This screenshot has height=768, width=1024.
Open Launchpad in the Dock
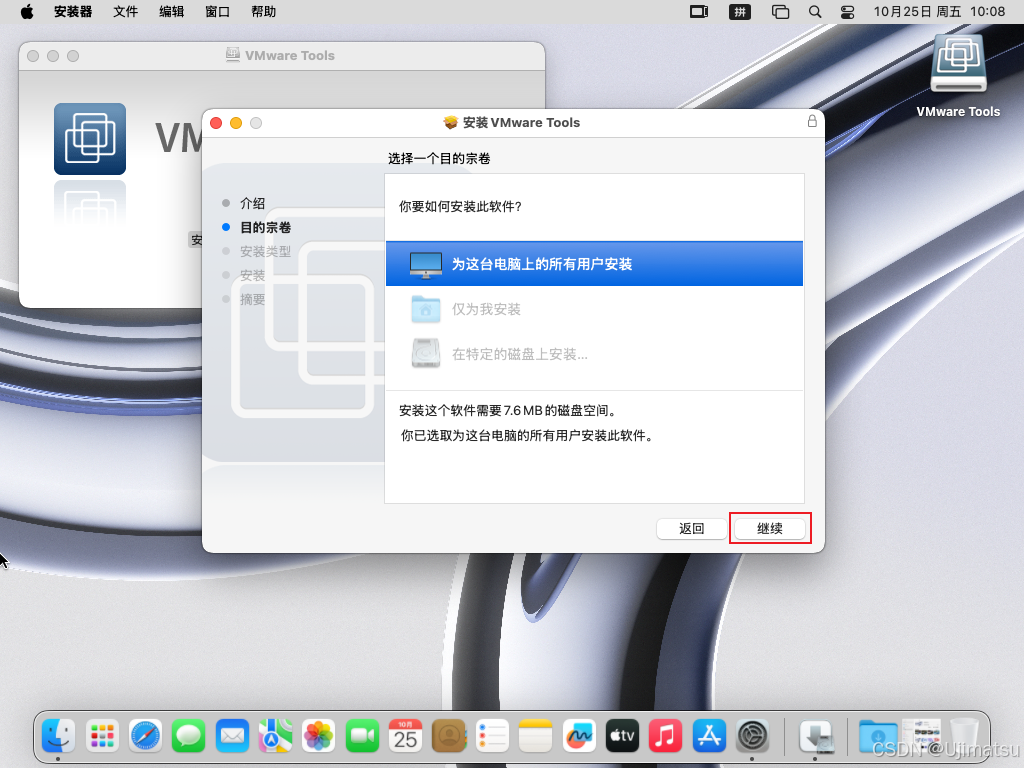pyautogui.click(x=102, y=737)
